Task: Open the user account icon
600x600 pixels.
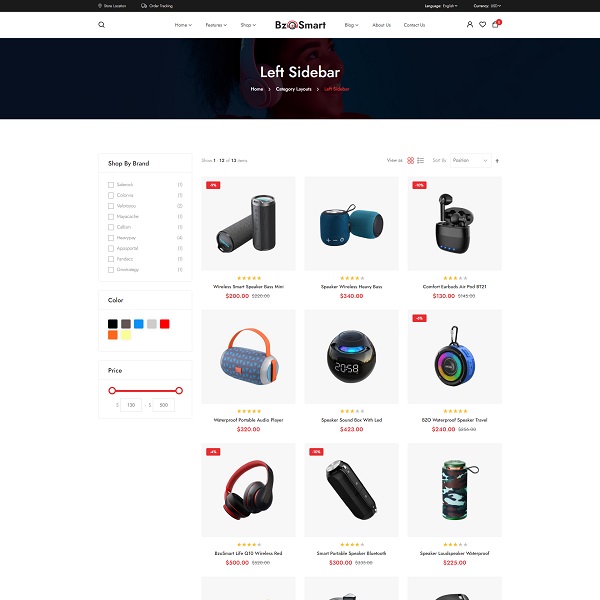Action: [x=470, y=24]
